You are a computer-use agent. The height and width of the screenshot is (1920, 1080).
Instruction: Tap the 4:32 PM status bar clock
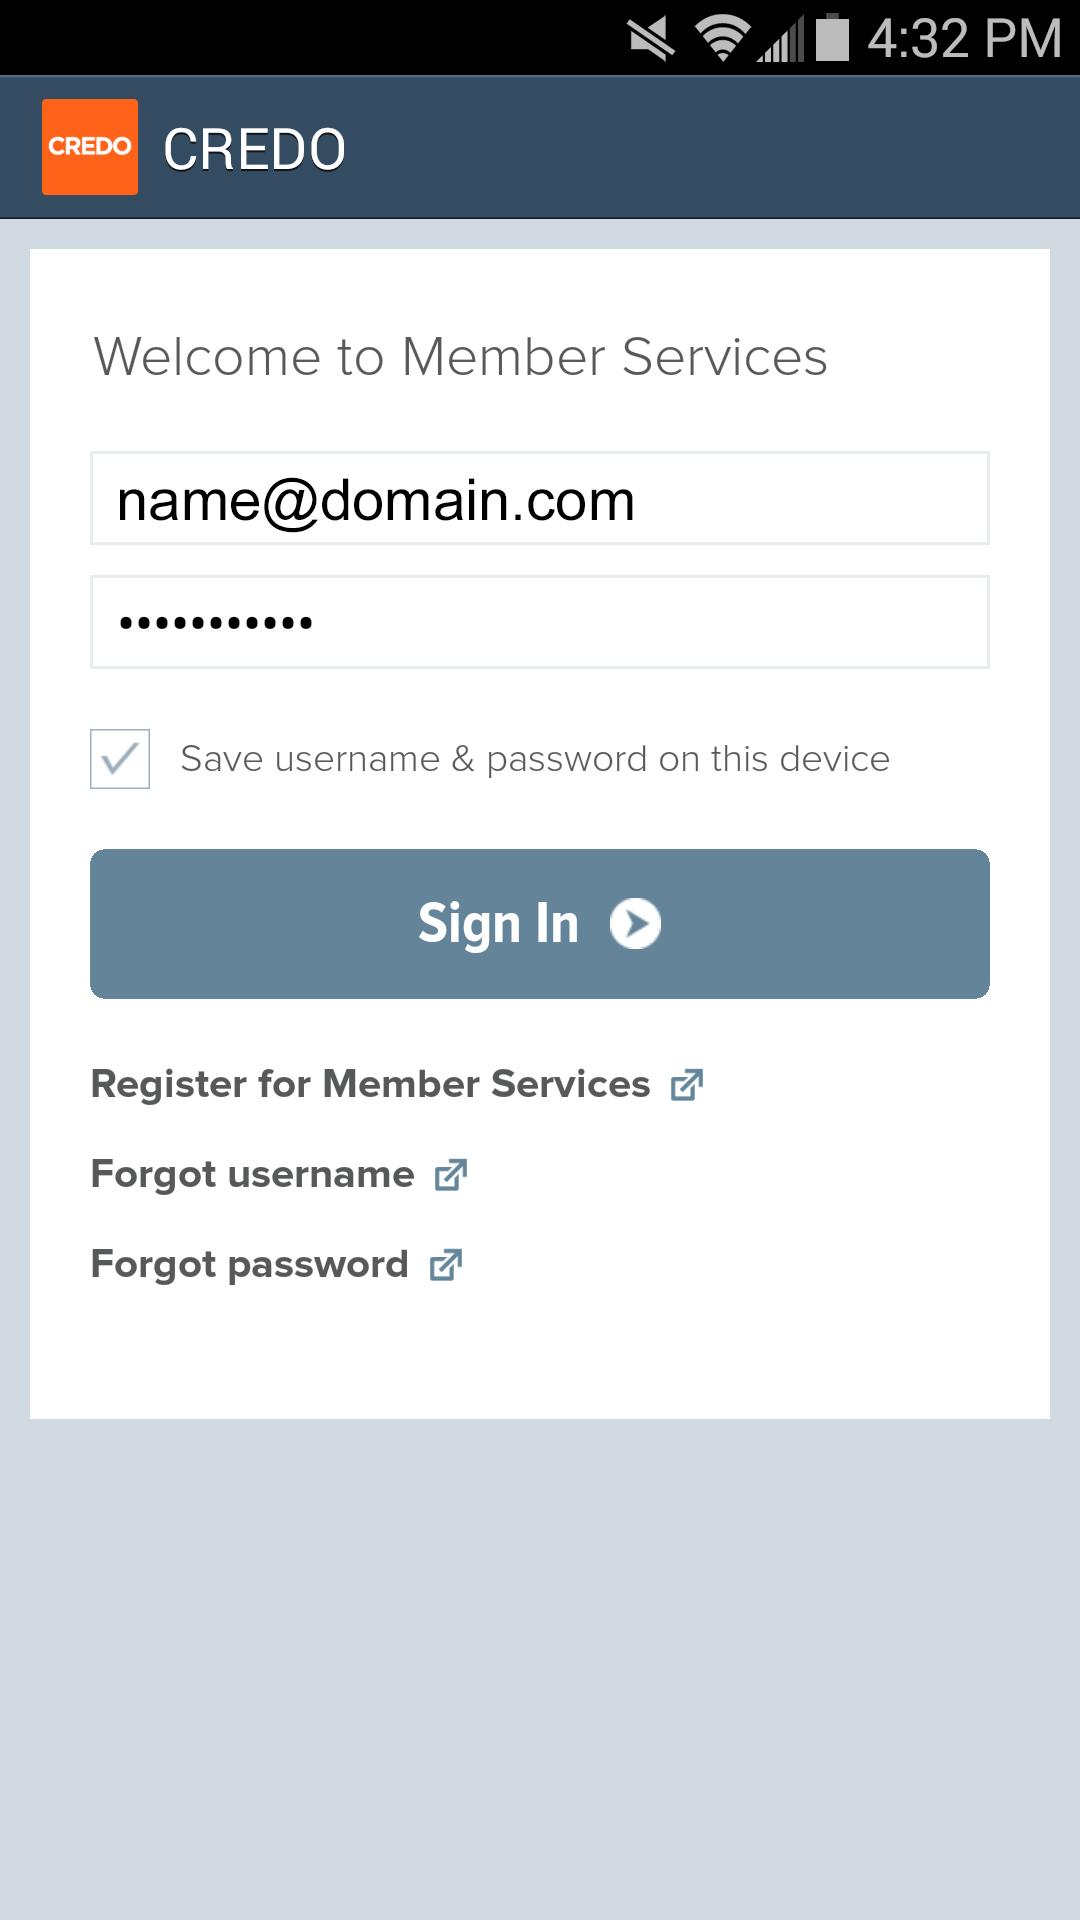[964, 38]
